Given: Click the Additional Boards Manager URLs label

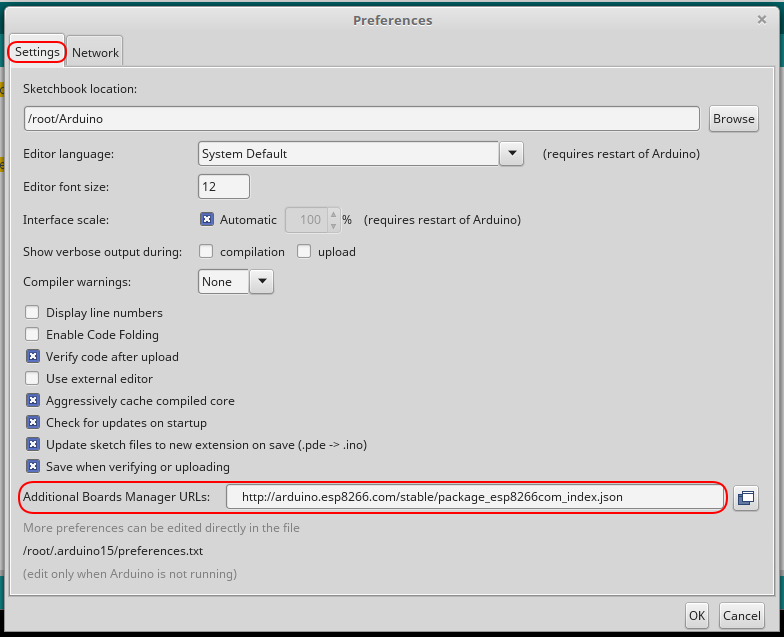Looking at the screenshot, I should pos(116,497).
